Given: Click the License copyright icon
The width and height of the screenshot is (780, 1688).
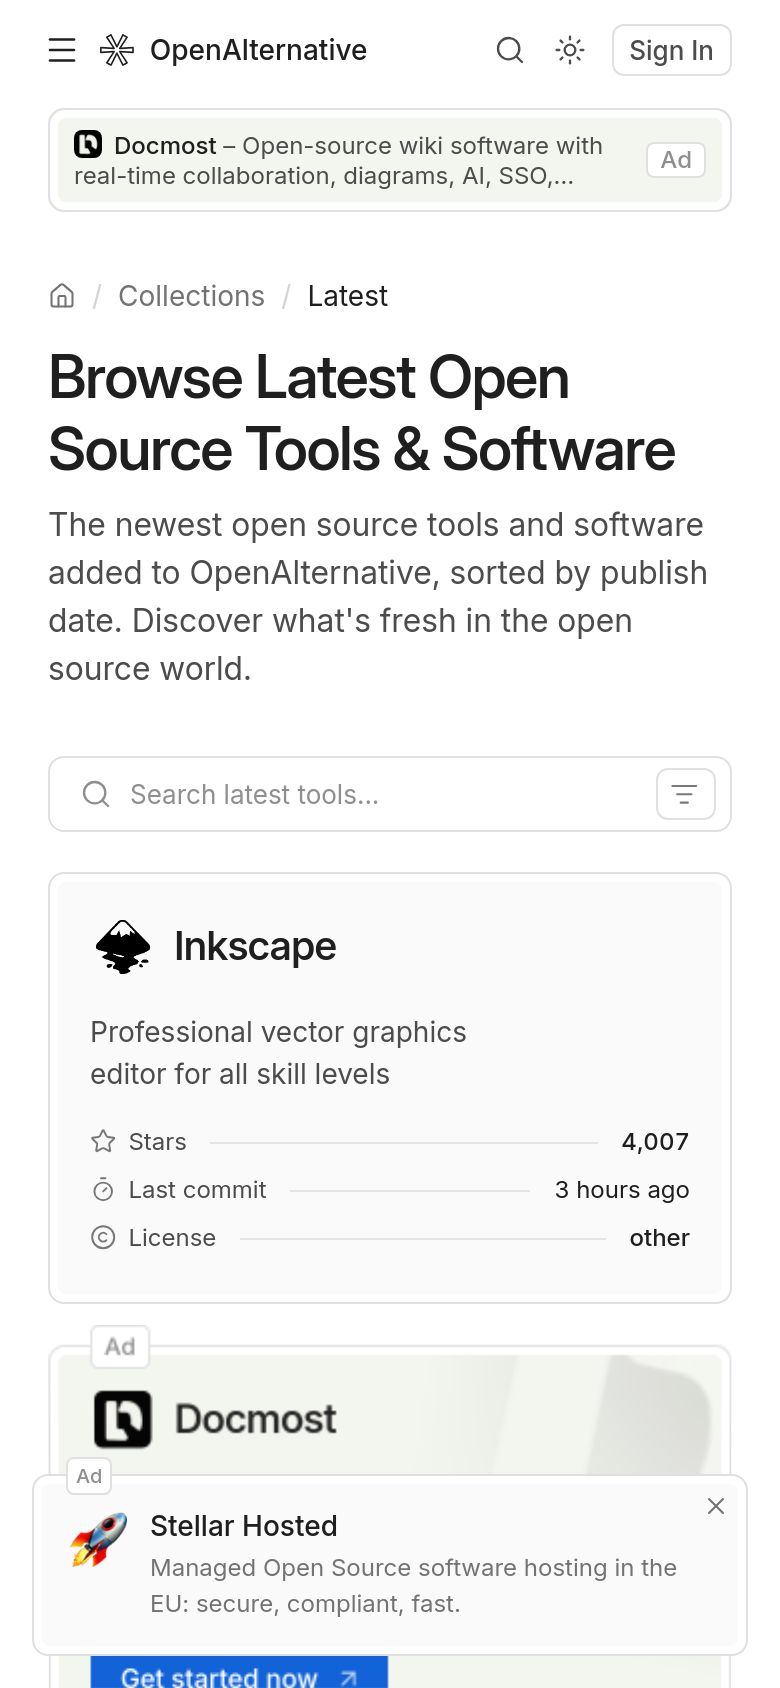Looking at the screenshot, I should click(103, 1238).
